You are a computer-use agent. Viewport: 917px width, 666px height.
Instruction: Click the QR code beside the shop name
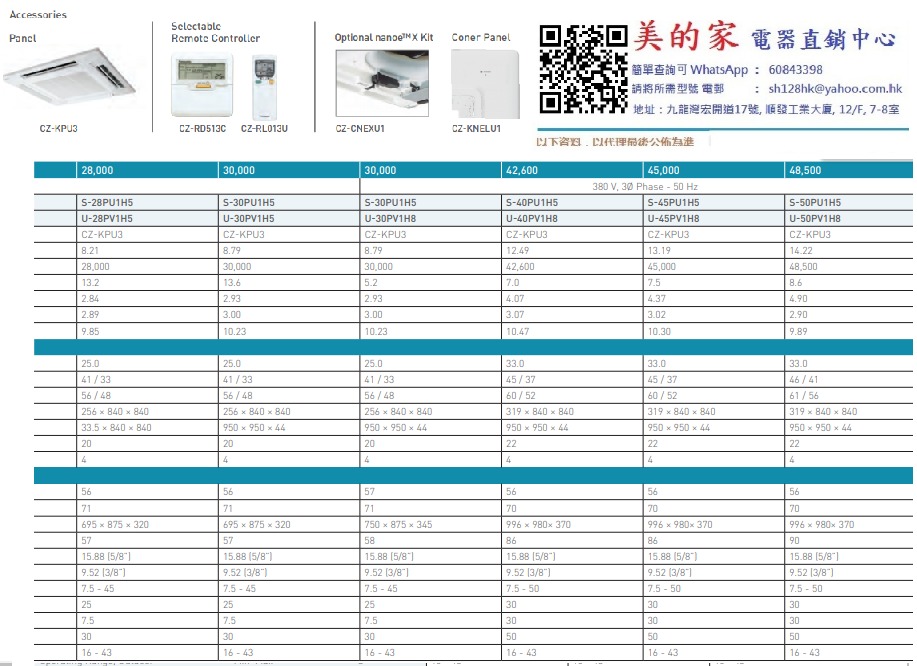pos(583,69)
